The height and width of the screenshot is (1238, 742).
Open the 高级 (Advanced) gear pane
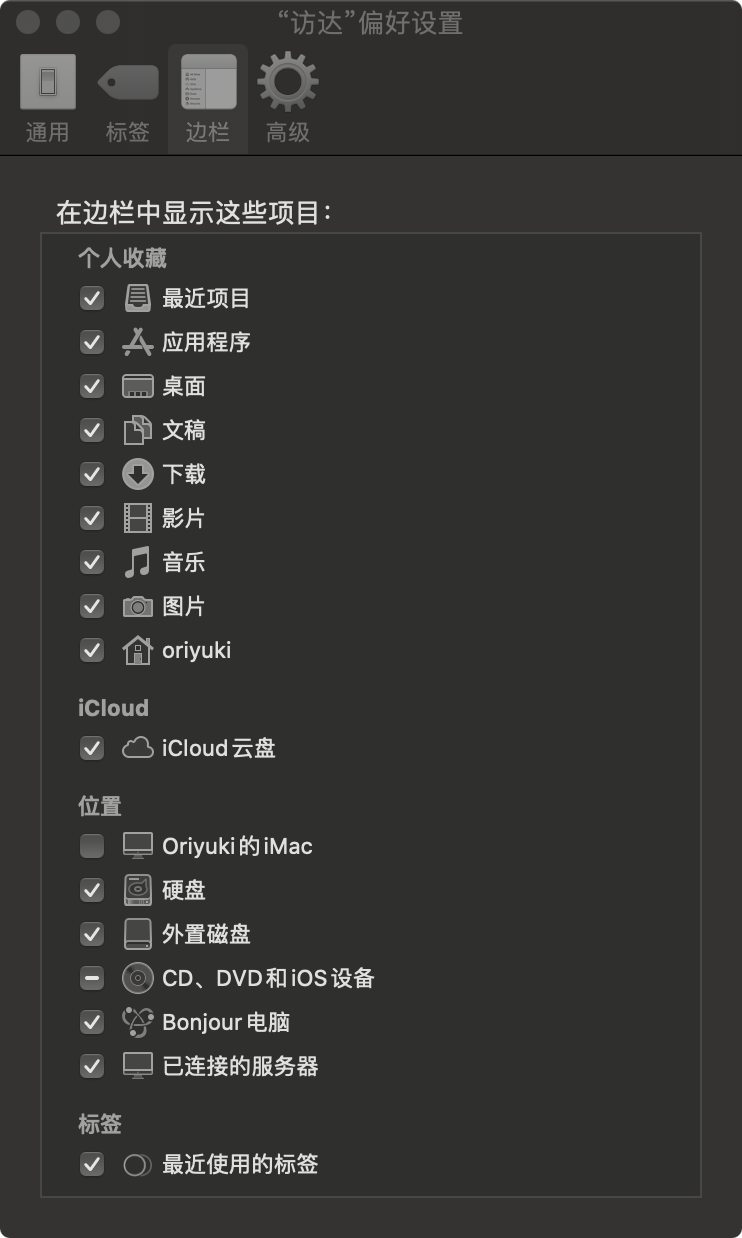[288, 100]
